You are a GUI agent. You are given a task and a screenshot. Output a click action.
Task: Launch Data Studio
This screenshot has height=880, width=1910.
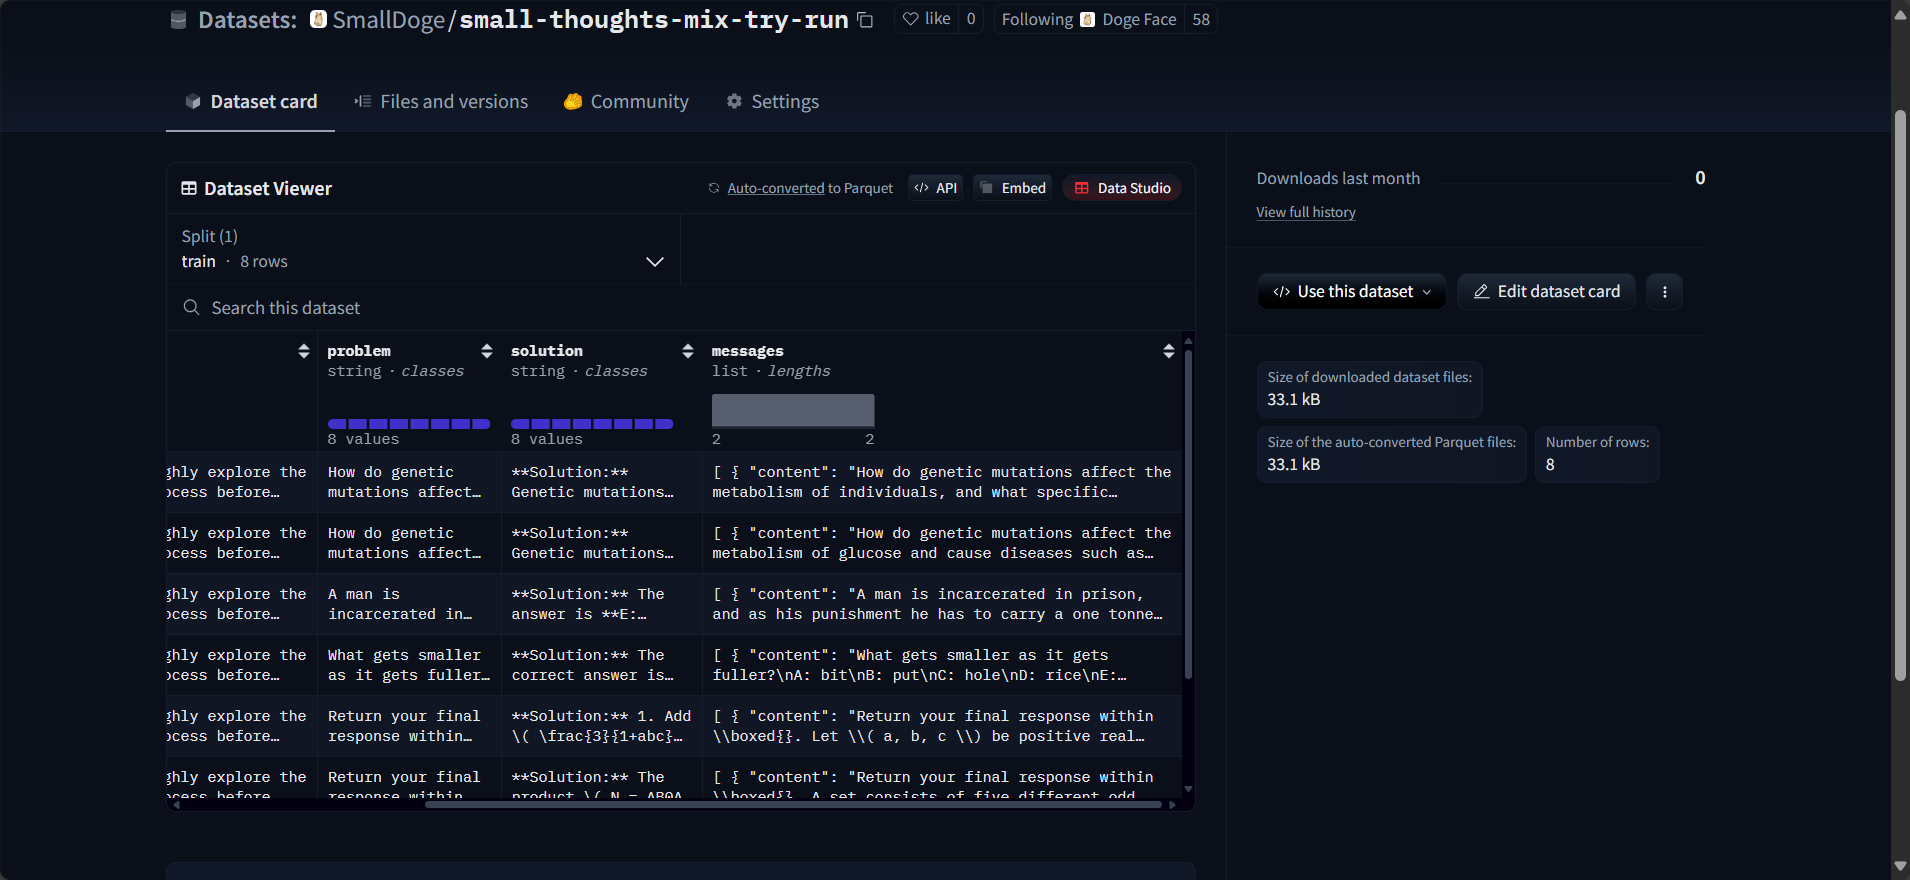1122,188
